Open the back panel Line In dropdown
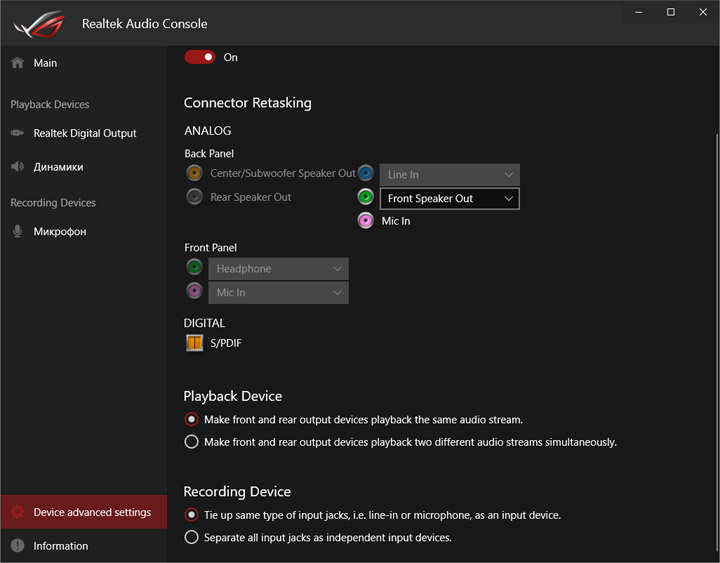Viewport: 720px width, 563px height. coord(449,175)
